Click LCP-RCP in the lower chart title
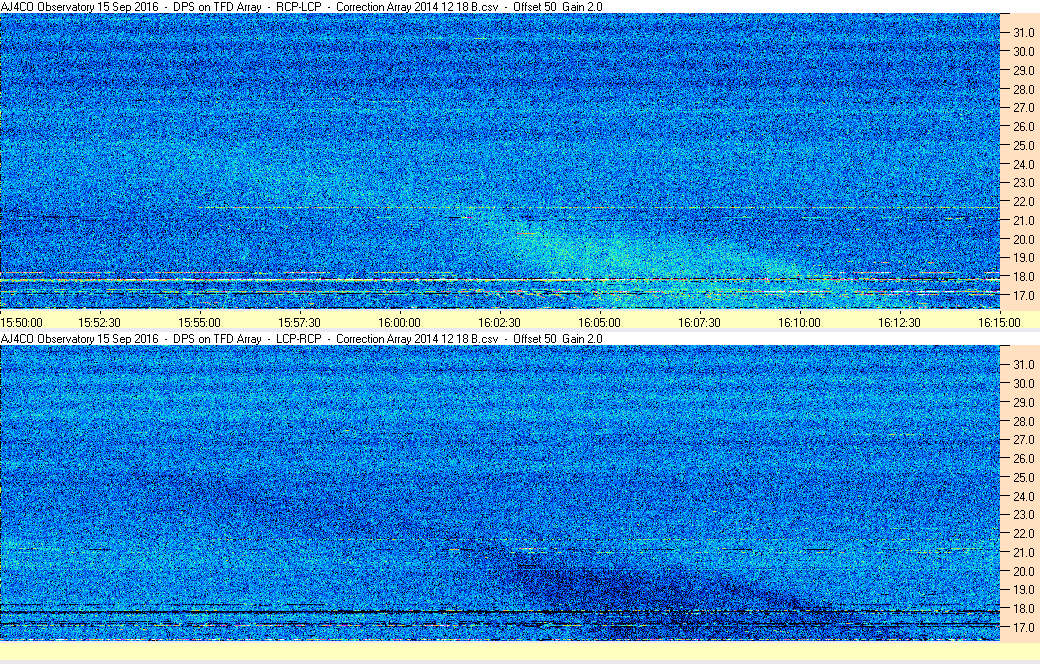This screenshot has height=664, width=1040. (x=298, y=338)
